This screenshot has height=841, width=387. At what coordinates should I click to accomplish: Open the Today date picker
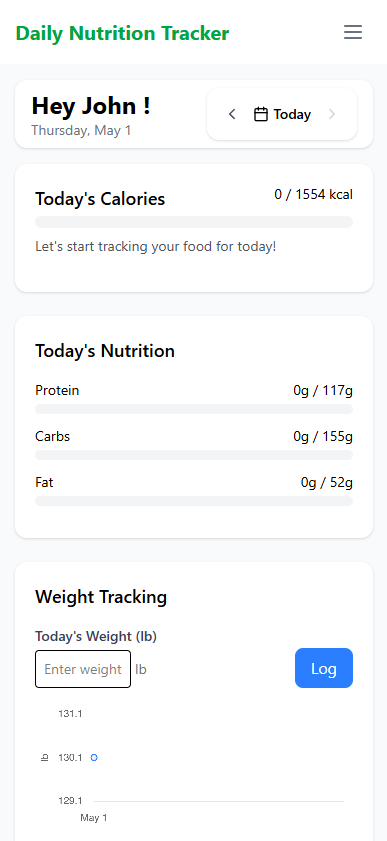pyautogui.click(x=282, y=114)
